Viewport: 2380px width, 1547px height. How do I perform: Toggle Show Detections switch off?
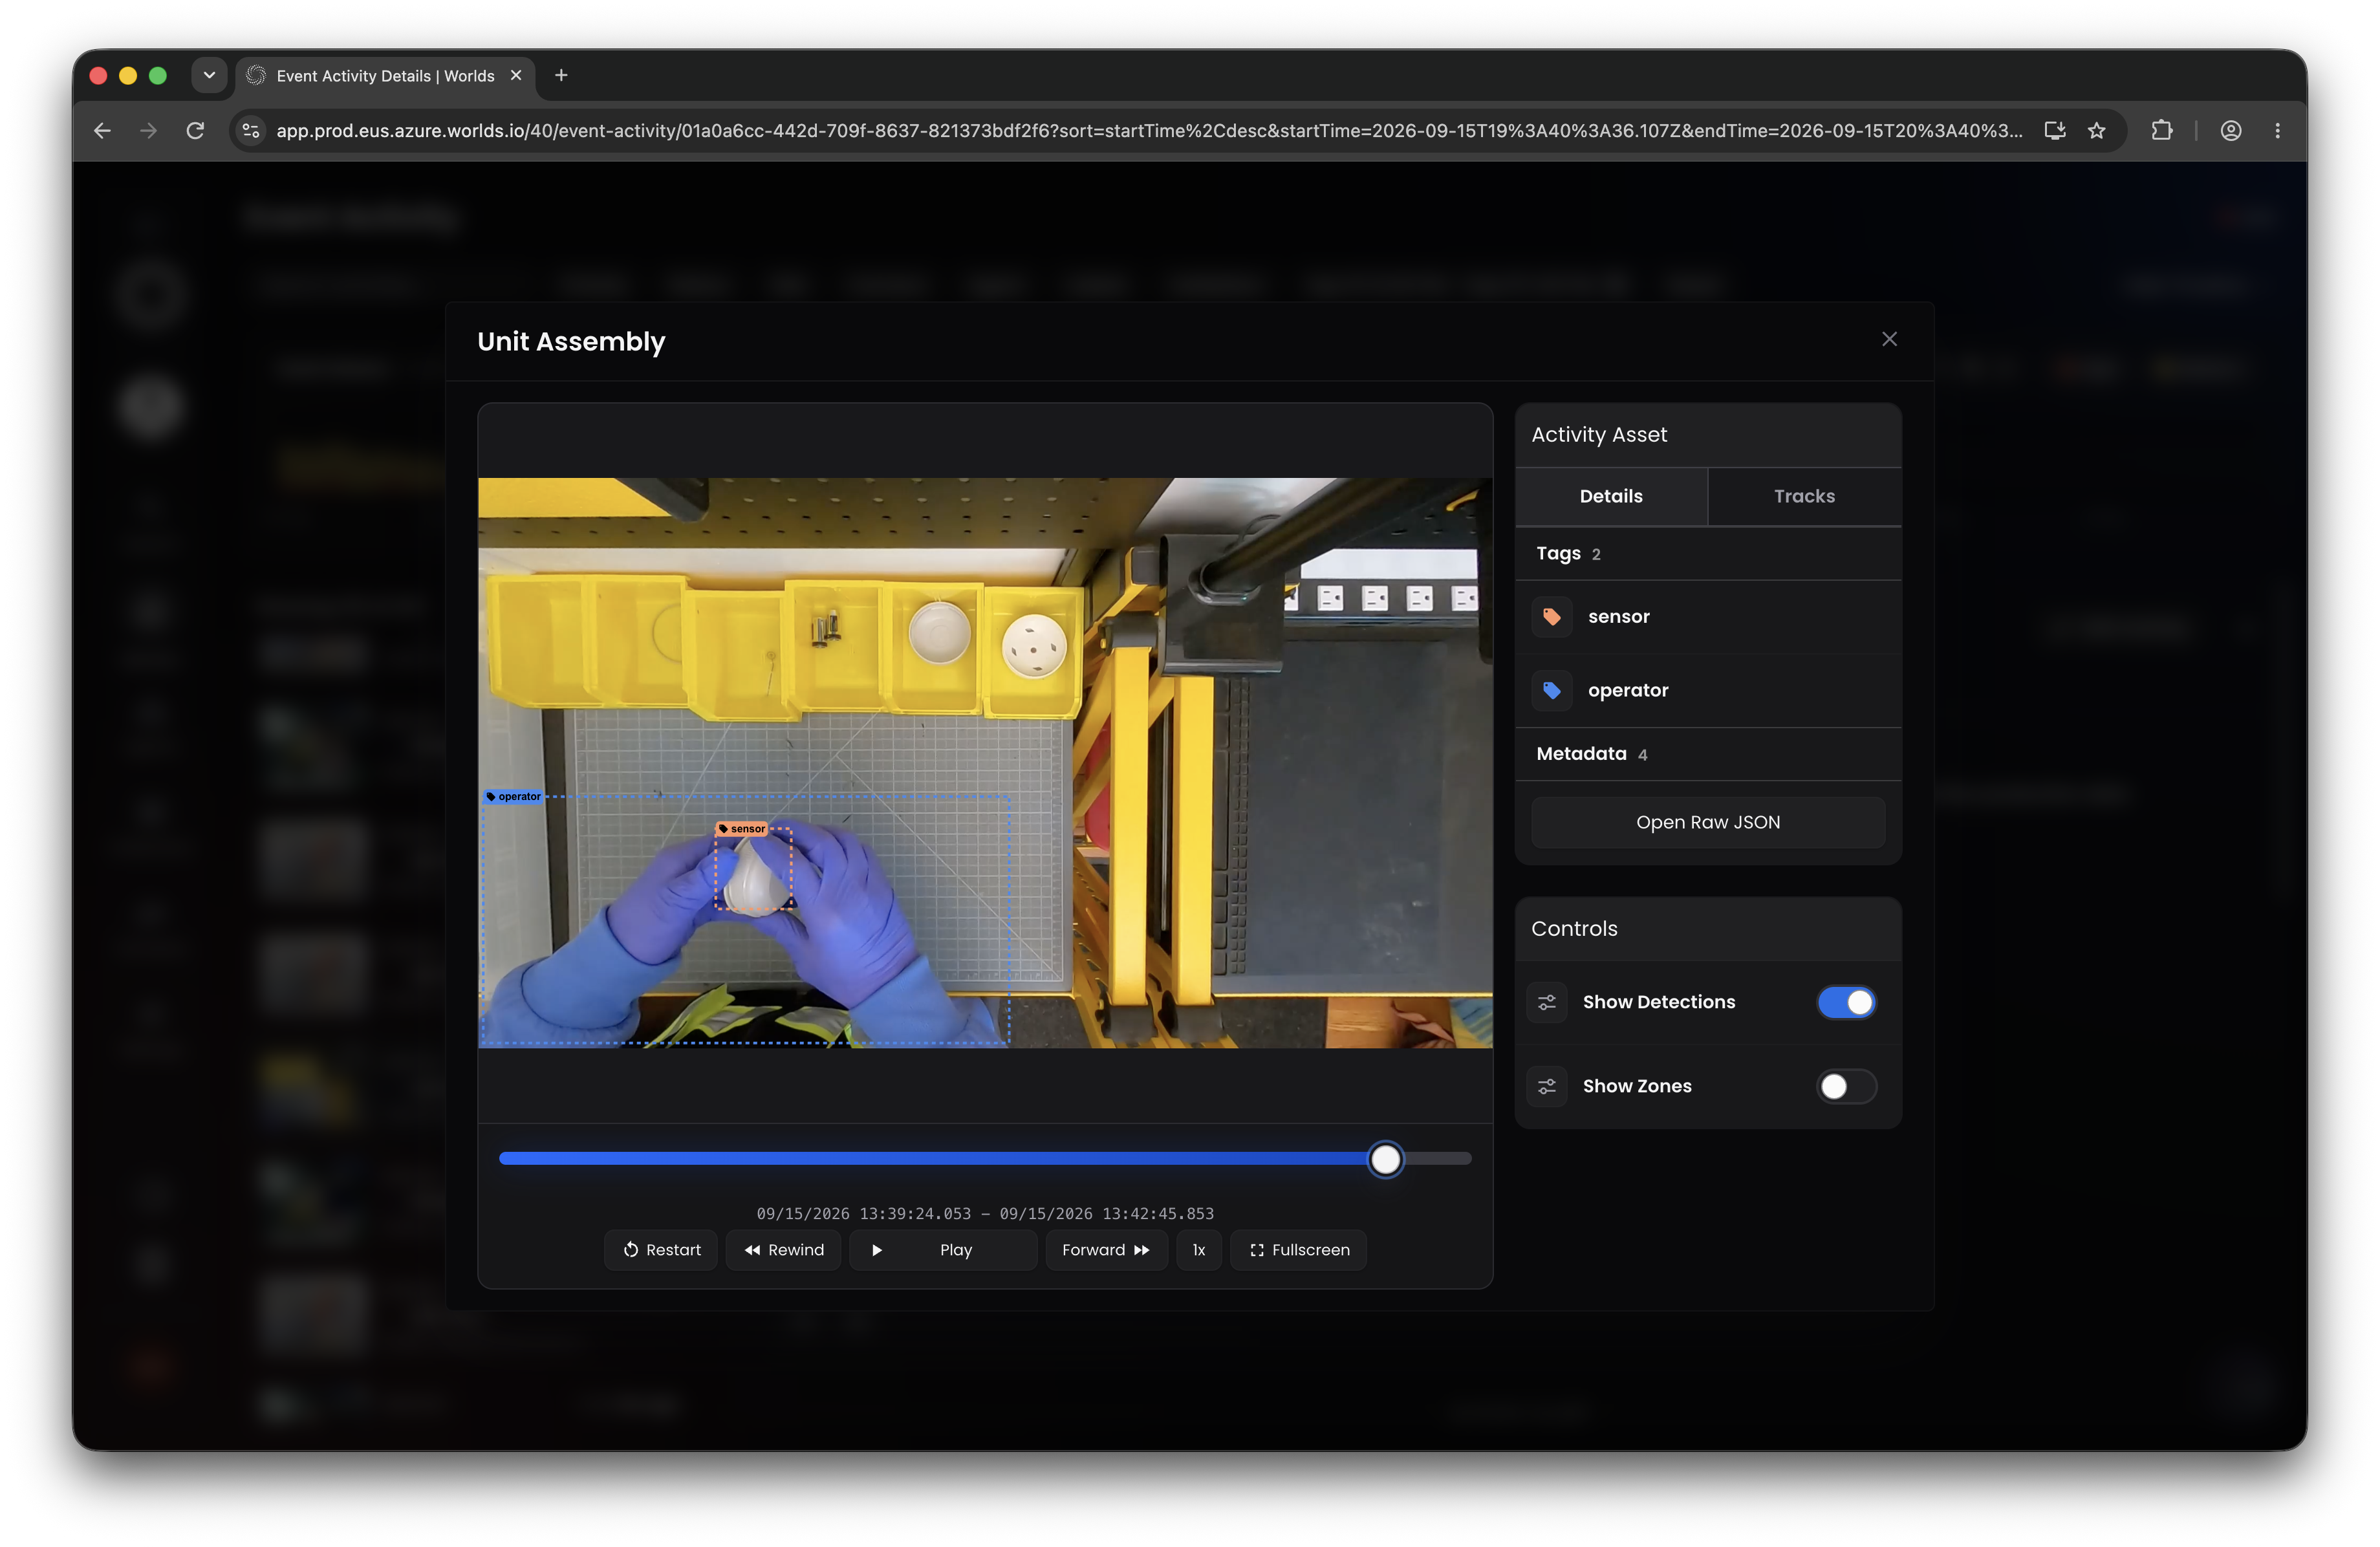(x=1846, y=1002)
